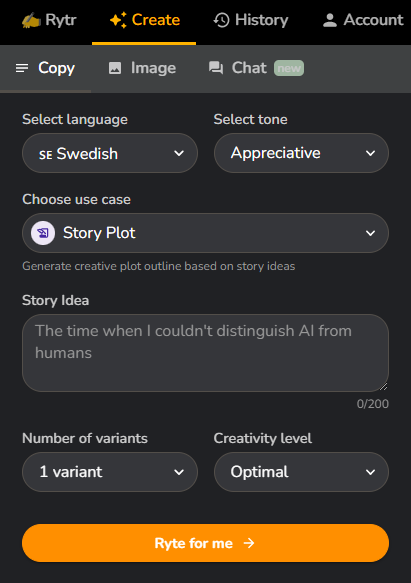Viewport: 411px width, 583px height.
Task: Switch to the Chat tab
Action: pos(256,68)
